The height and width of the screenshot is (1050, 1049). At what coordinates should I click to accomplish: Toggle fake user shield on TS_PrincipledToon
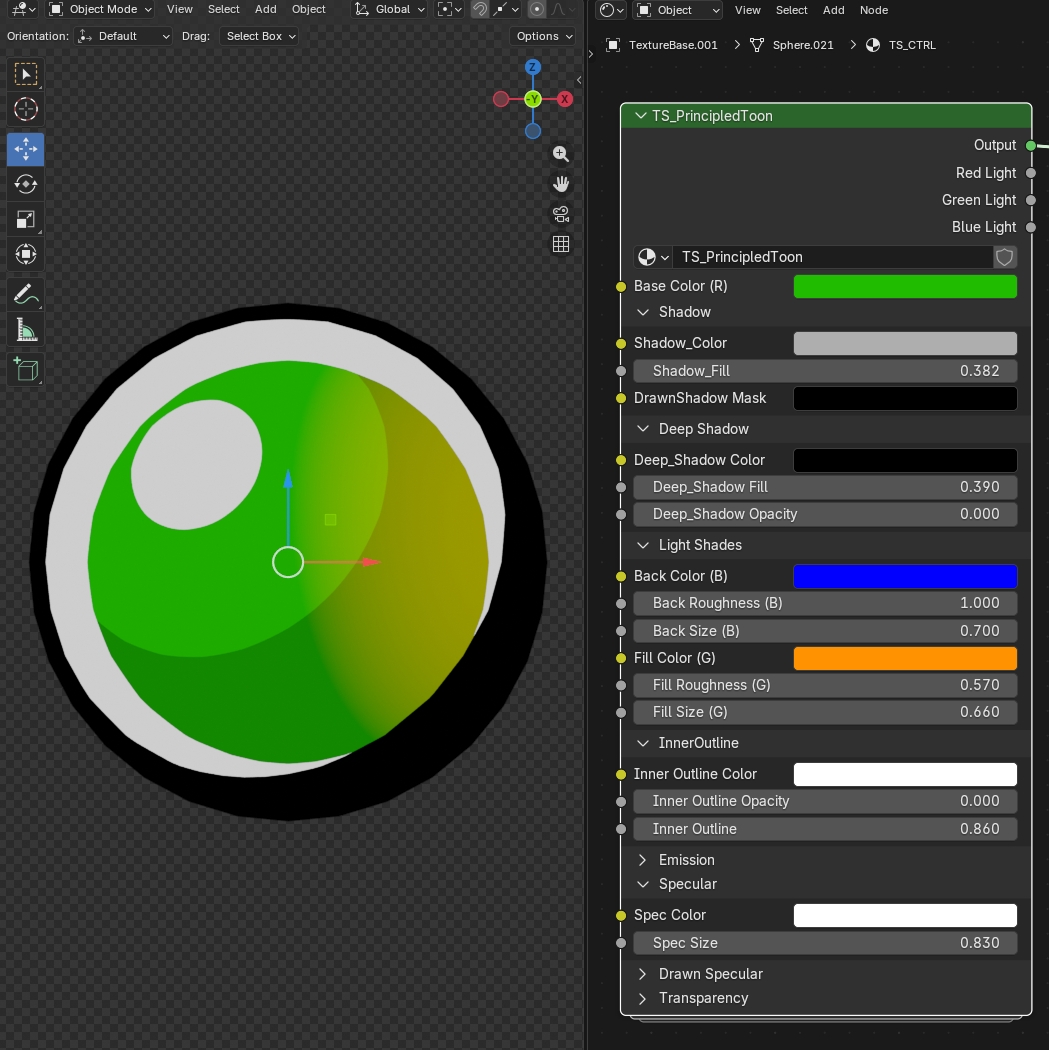click(x=1005, y=257)
